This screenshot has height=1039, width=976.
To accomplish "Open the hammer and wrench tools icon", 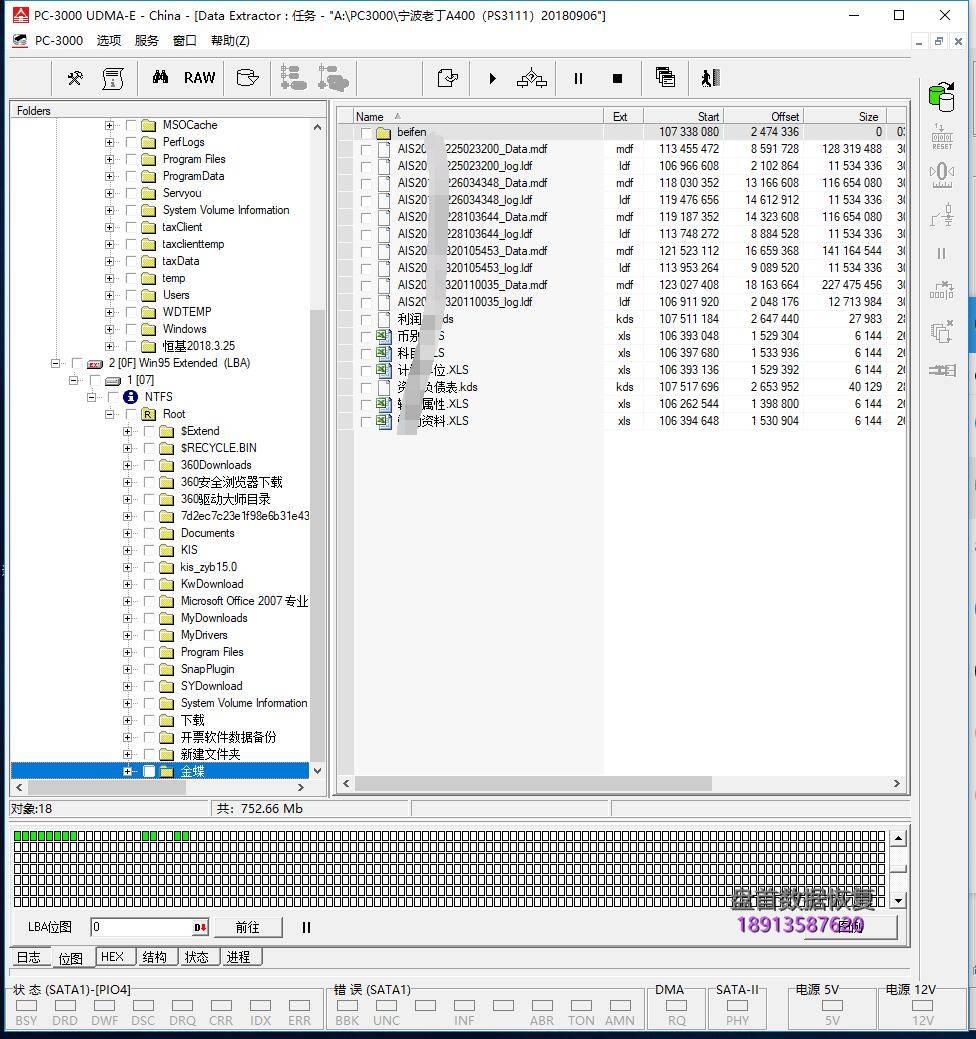I will (75, 78).
